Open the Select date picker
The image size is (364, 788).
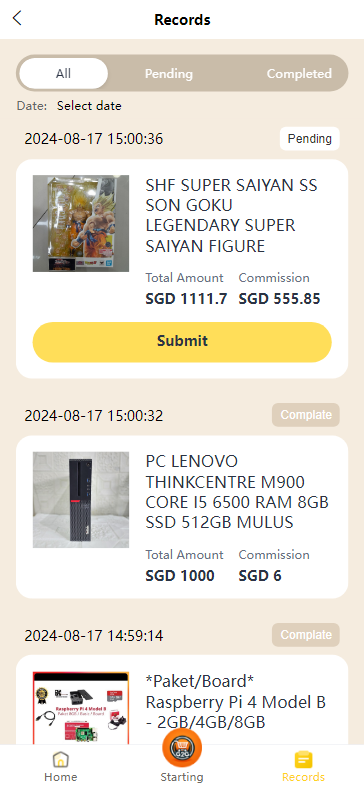coord(89,106)
